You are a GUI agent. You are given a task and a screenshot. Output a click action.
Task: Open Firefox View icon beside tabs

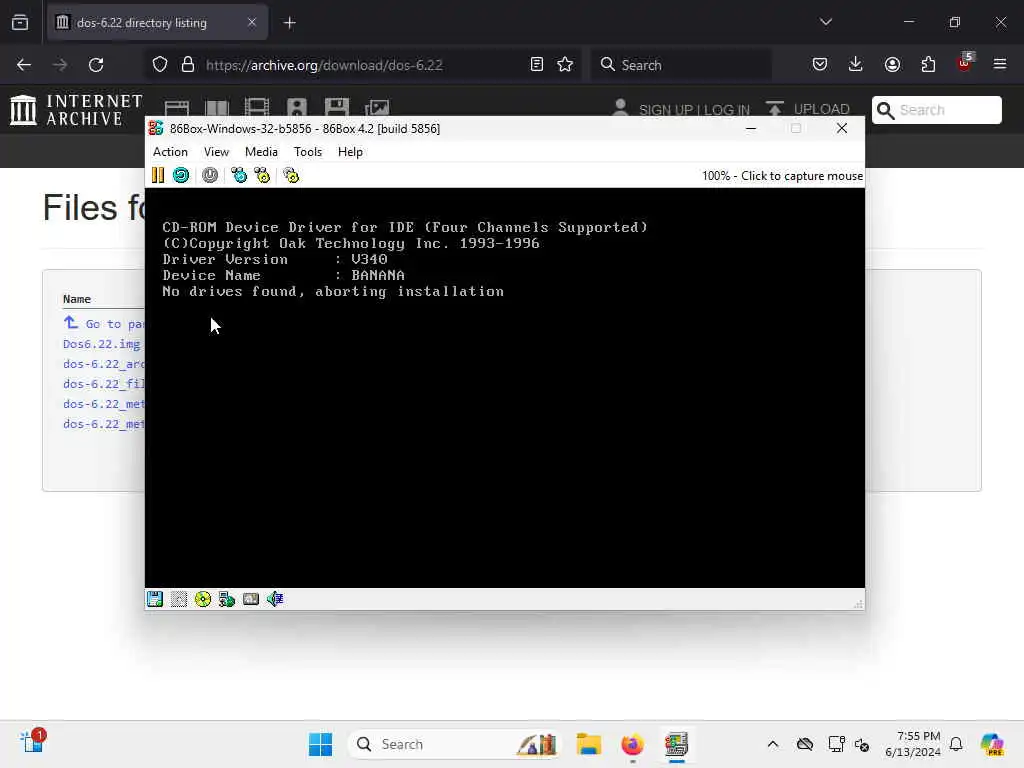click(x=20, y=23)
